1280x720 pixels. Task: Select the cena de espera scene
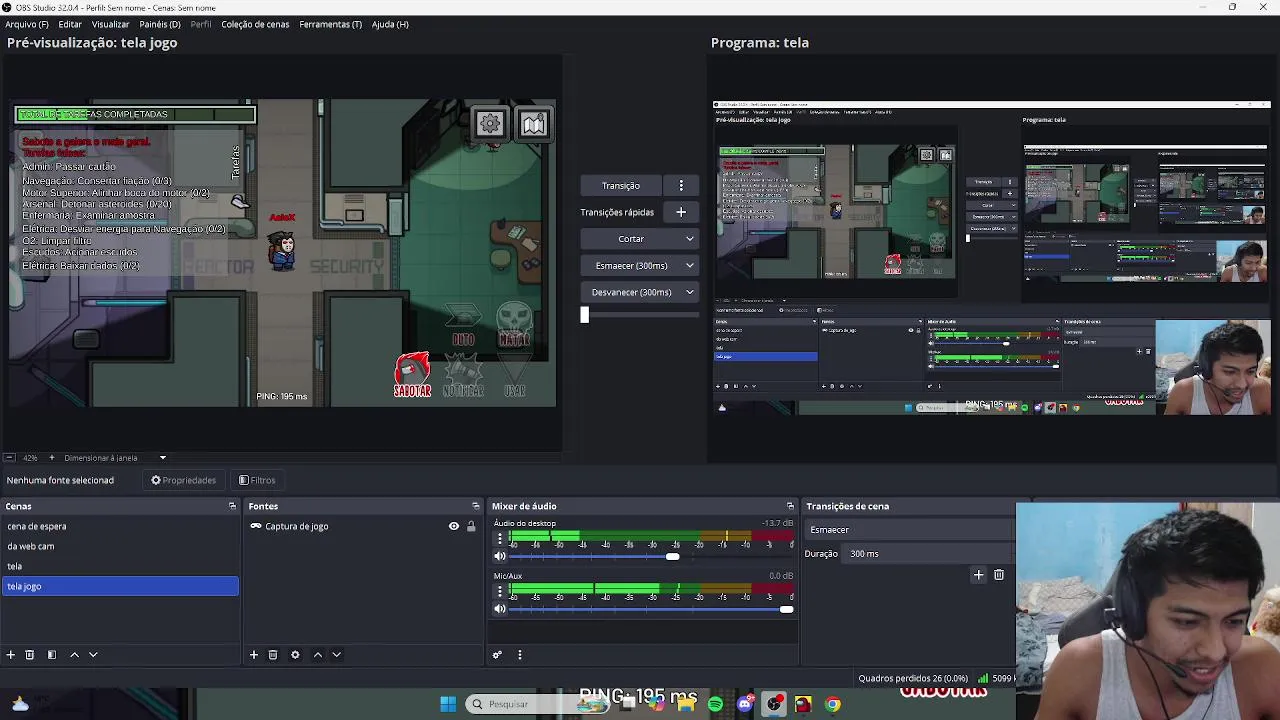(x=120, y=526)
